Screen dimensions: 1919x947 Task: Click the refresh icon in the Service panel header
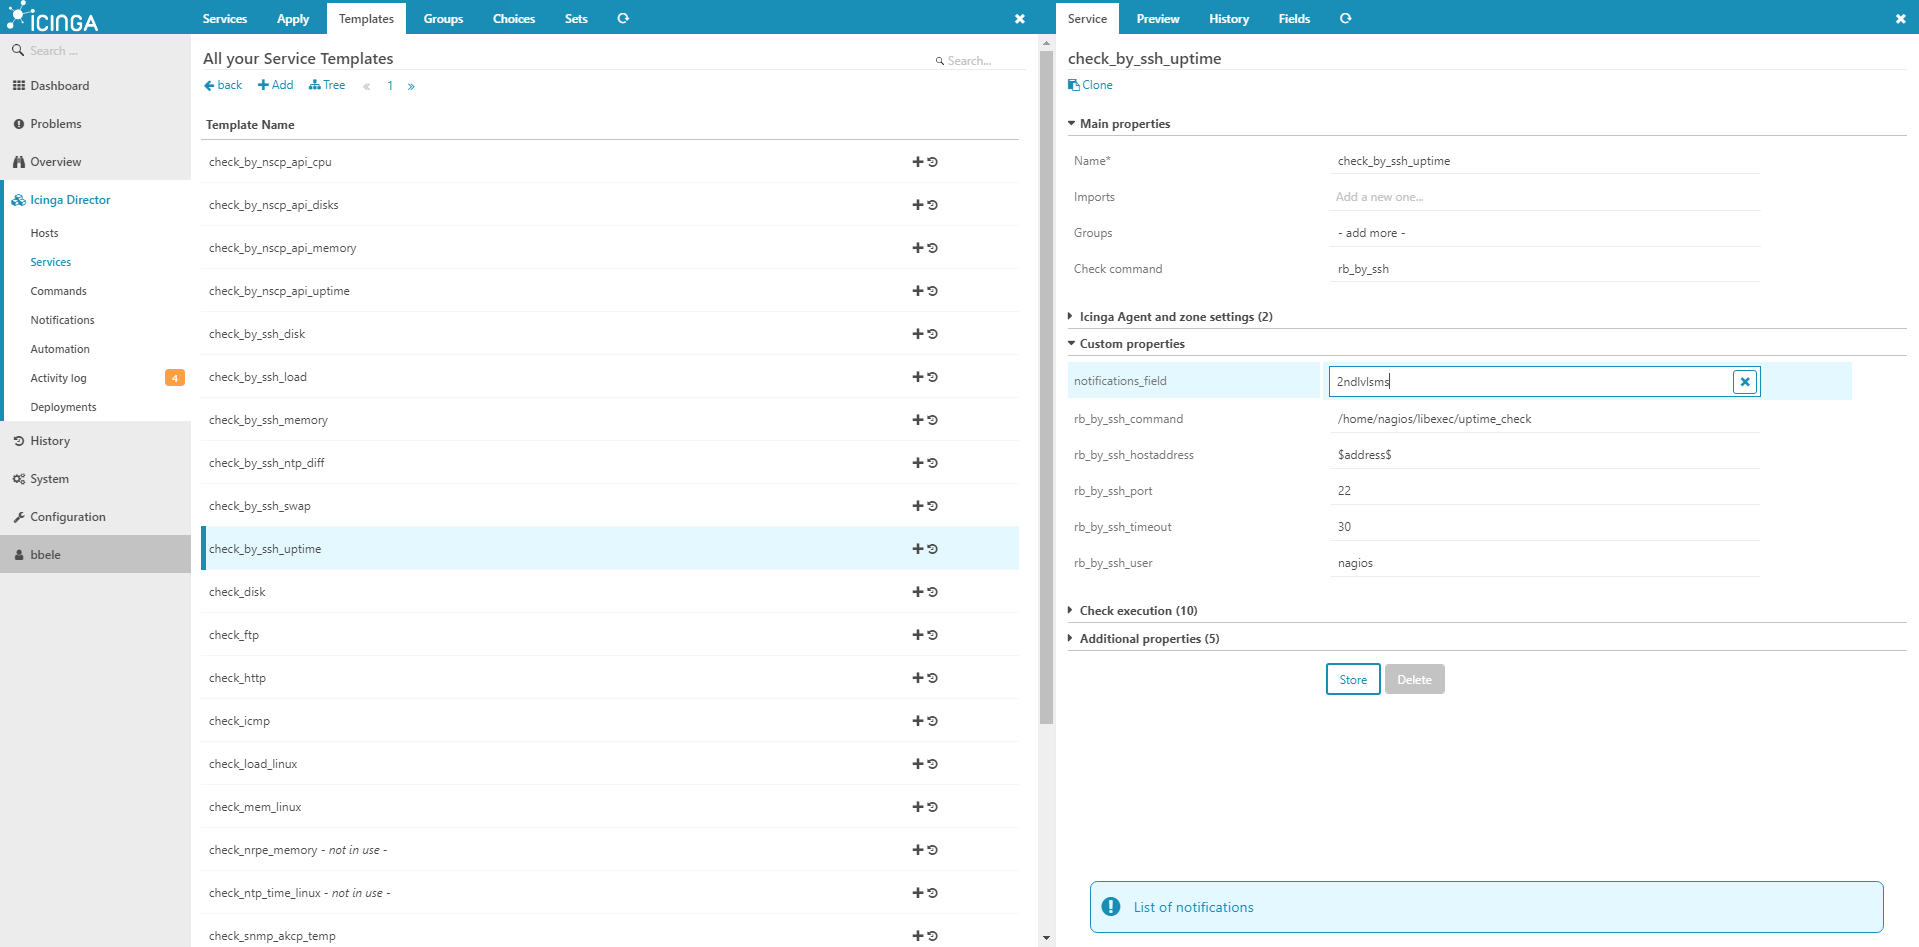[1345, 18]
